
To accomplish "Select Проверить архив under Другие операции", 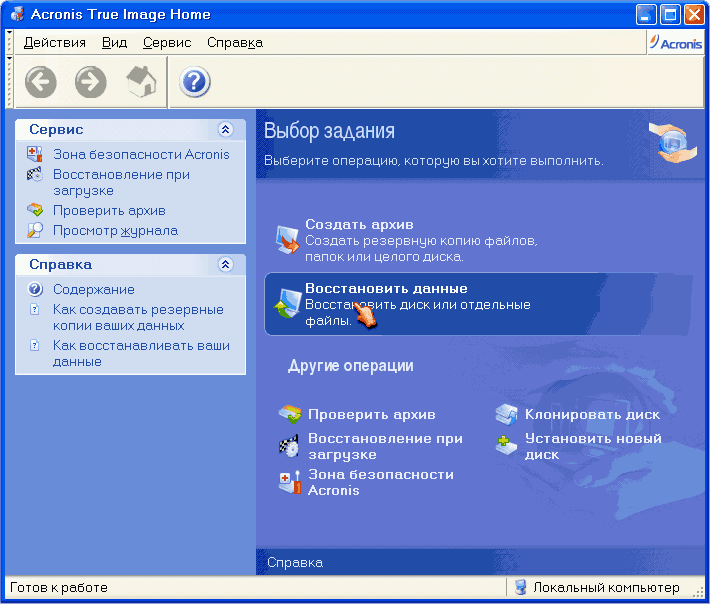I will click(372, 414).
